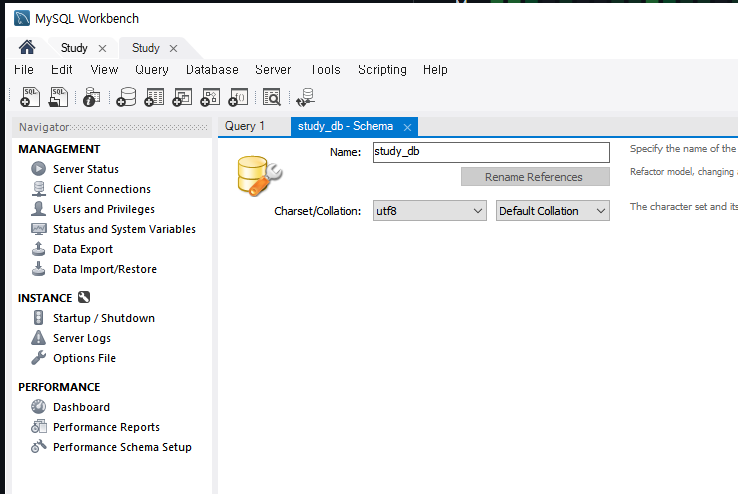The image size is (738, 494).
Task: Open the Default Collation dropdown
Action: tap(553, 211)
